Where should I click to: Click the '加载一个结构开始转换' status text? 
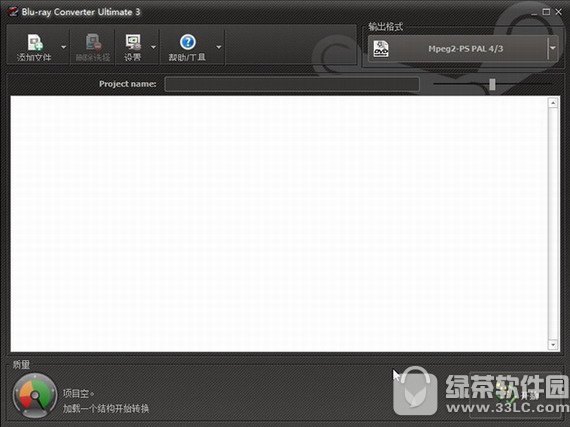click(x=106, y=409)
